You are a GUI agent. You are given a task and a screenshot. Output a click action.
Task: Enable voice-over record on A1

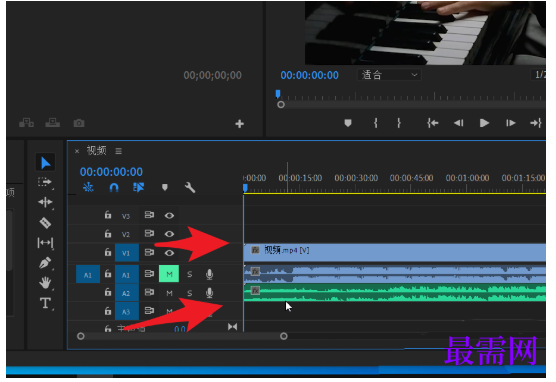(x=210, y=274)
